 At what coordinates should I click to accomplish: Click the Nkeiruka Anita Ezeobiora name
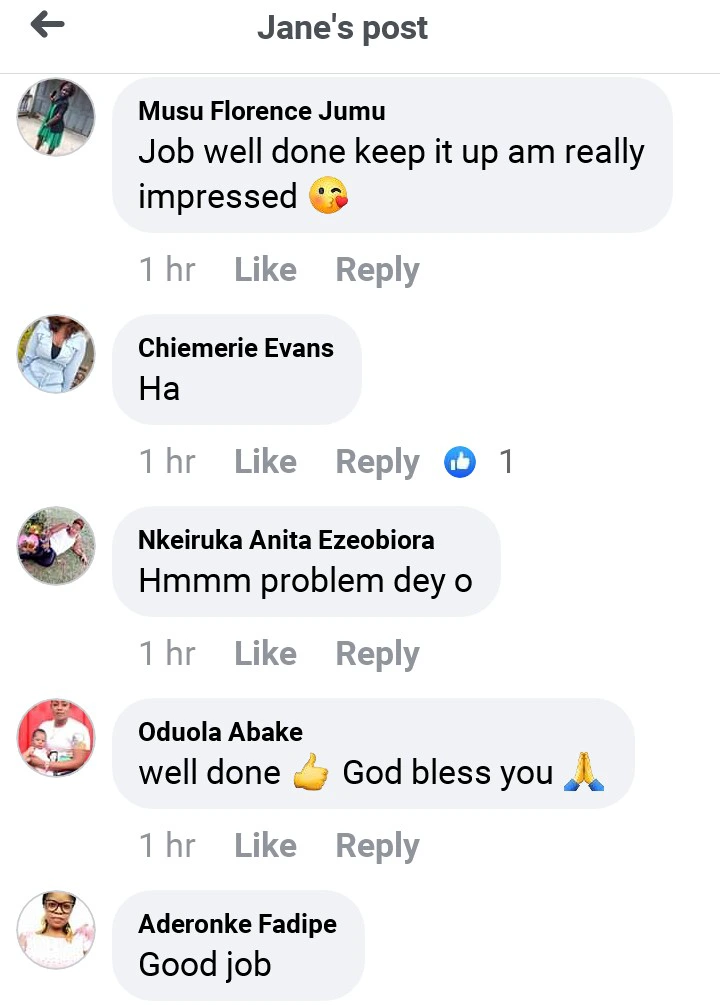point(286,540)
